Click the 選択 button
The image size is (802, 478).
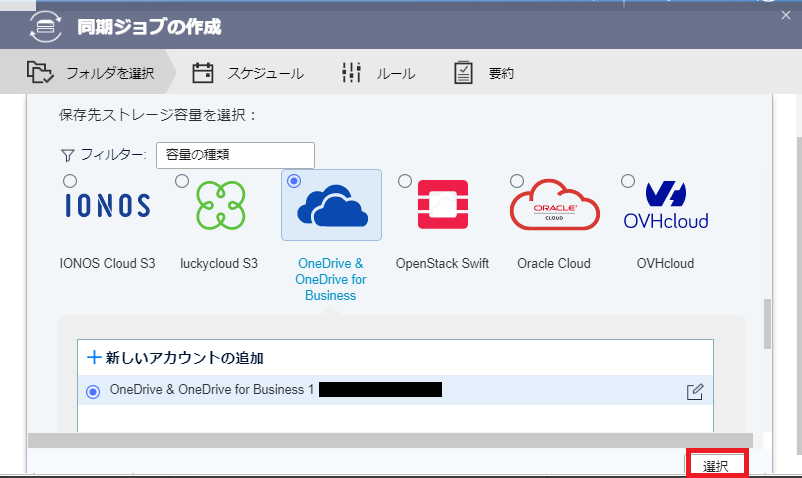tap(716, 465)
